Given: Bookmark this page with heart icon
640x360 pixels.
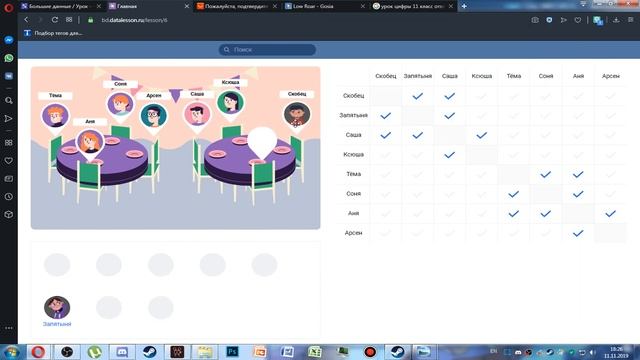Looking at the screenshot, I should click(578, 20).
